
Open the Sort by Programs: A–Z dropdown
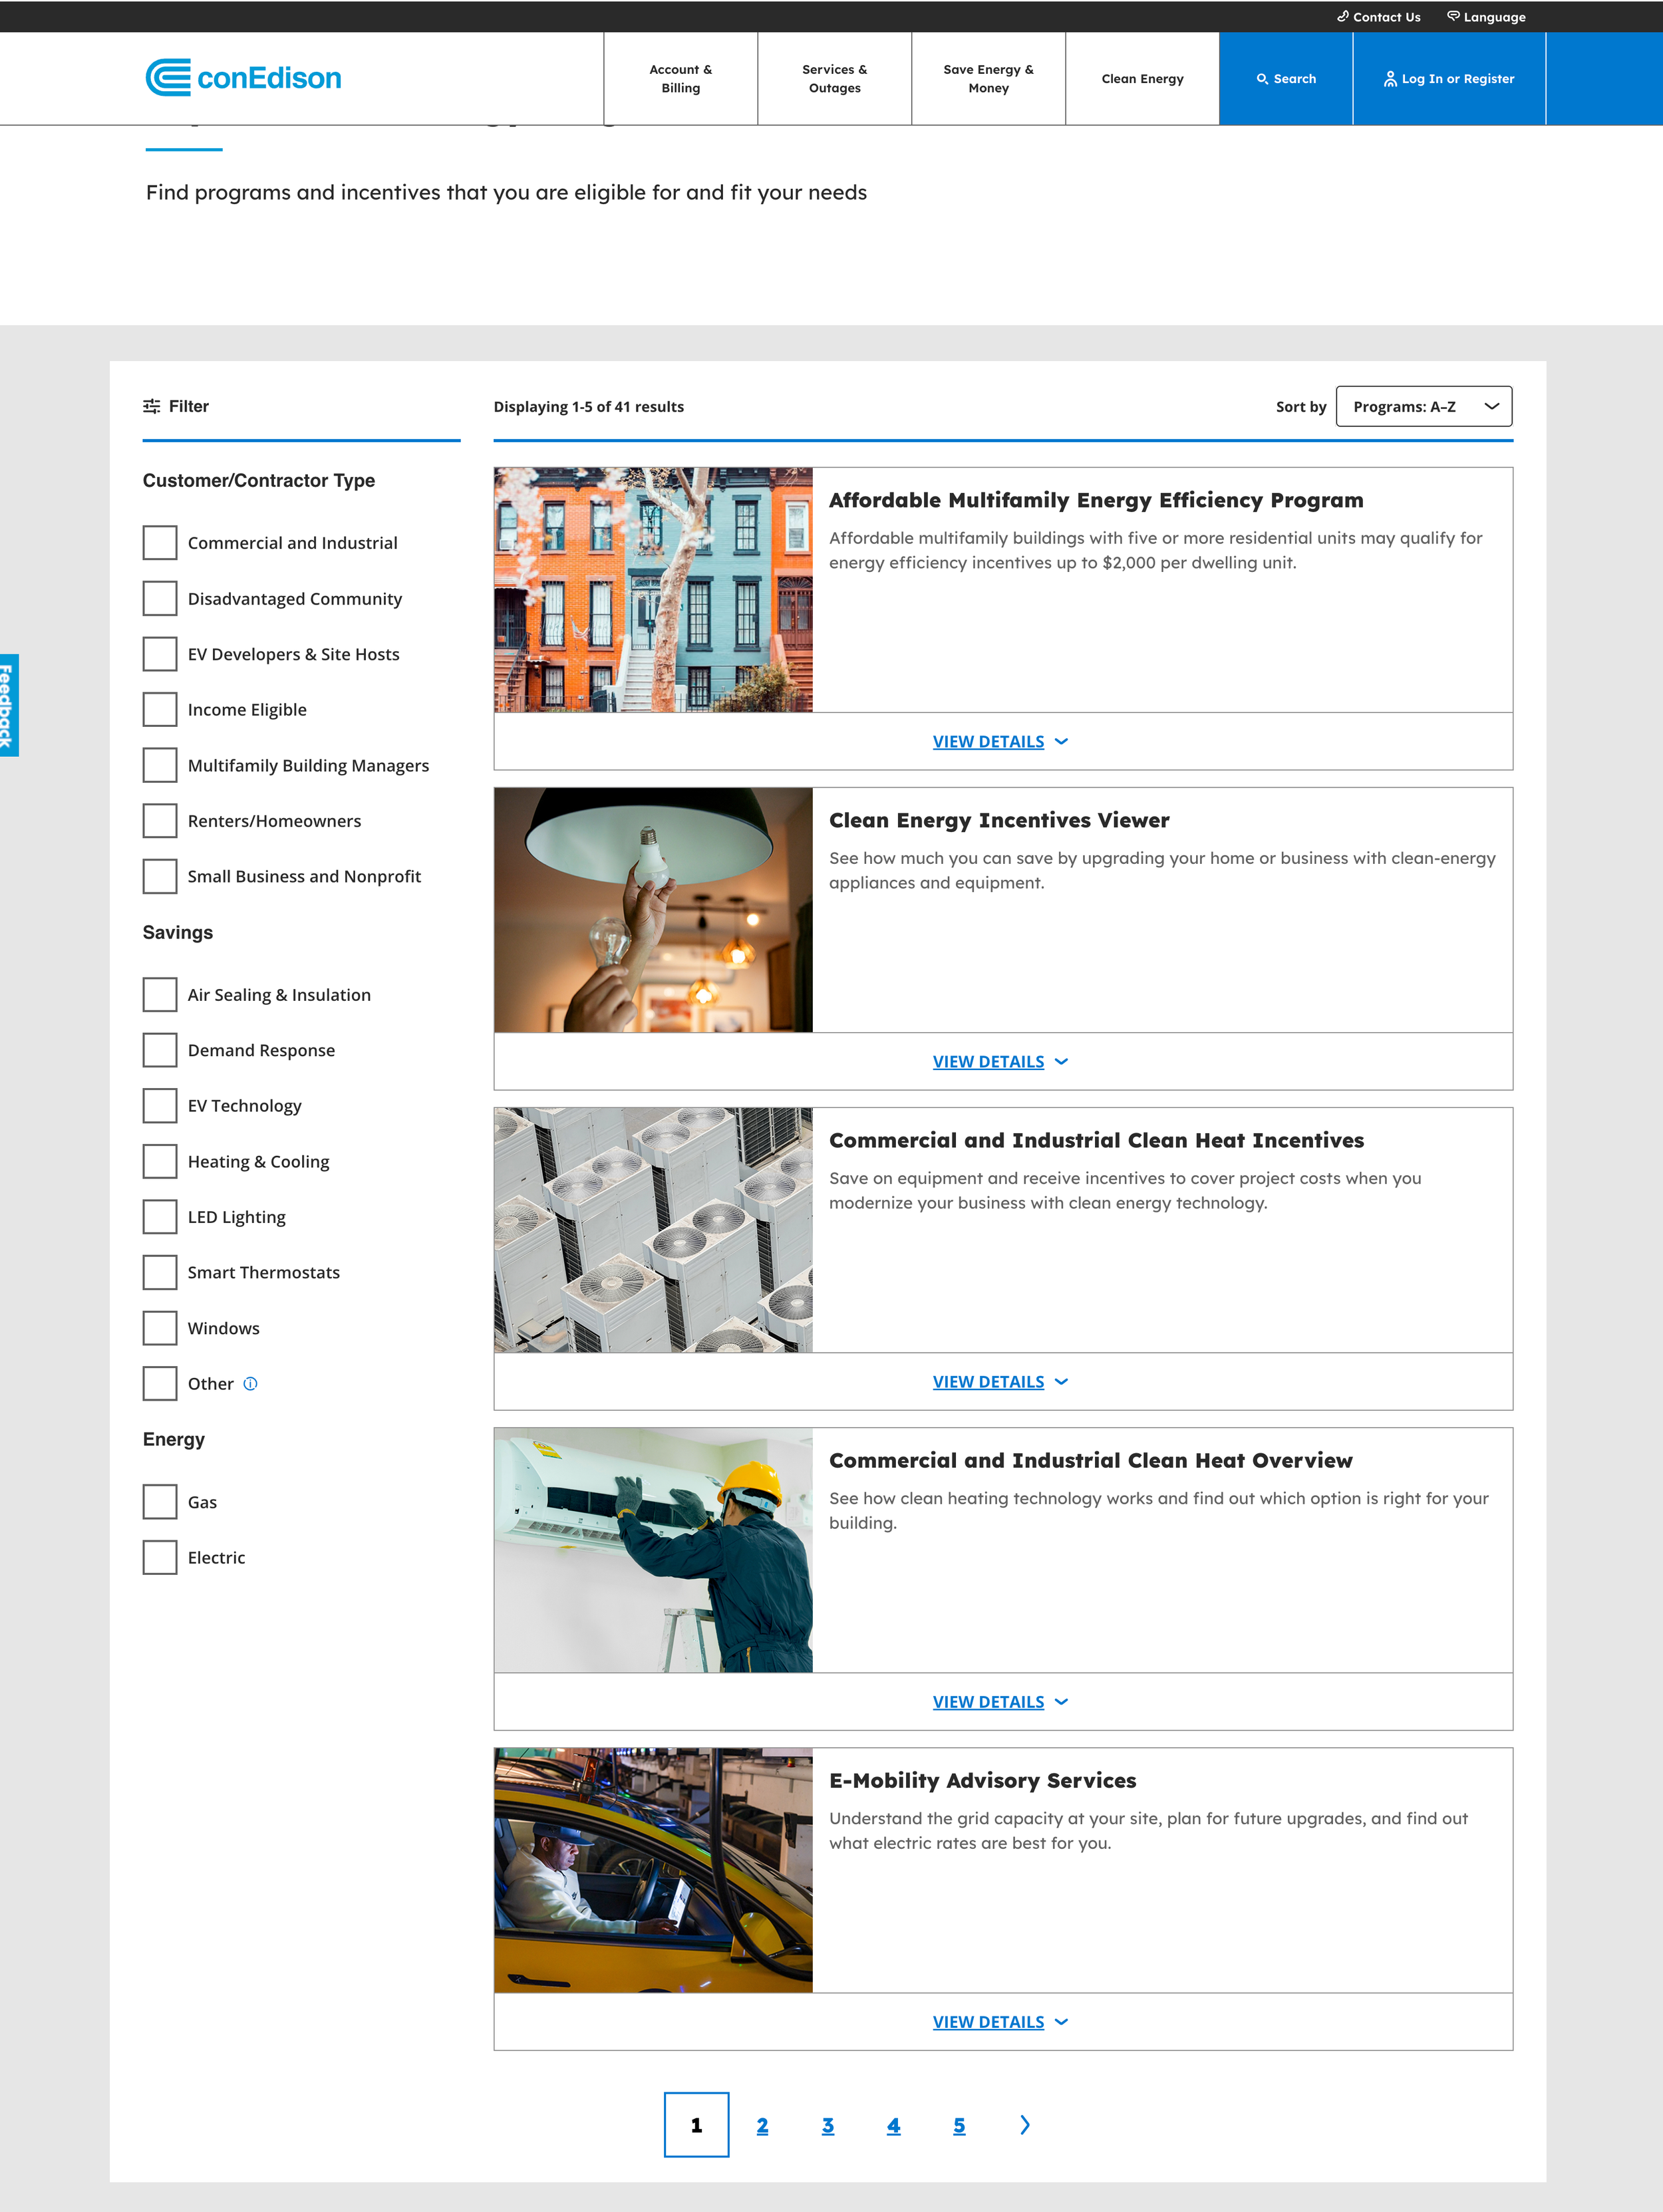(1423, 407)
